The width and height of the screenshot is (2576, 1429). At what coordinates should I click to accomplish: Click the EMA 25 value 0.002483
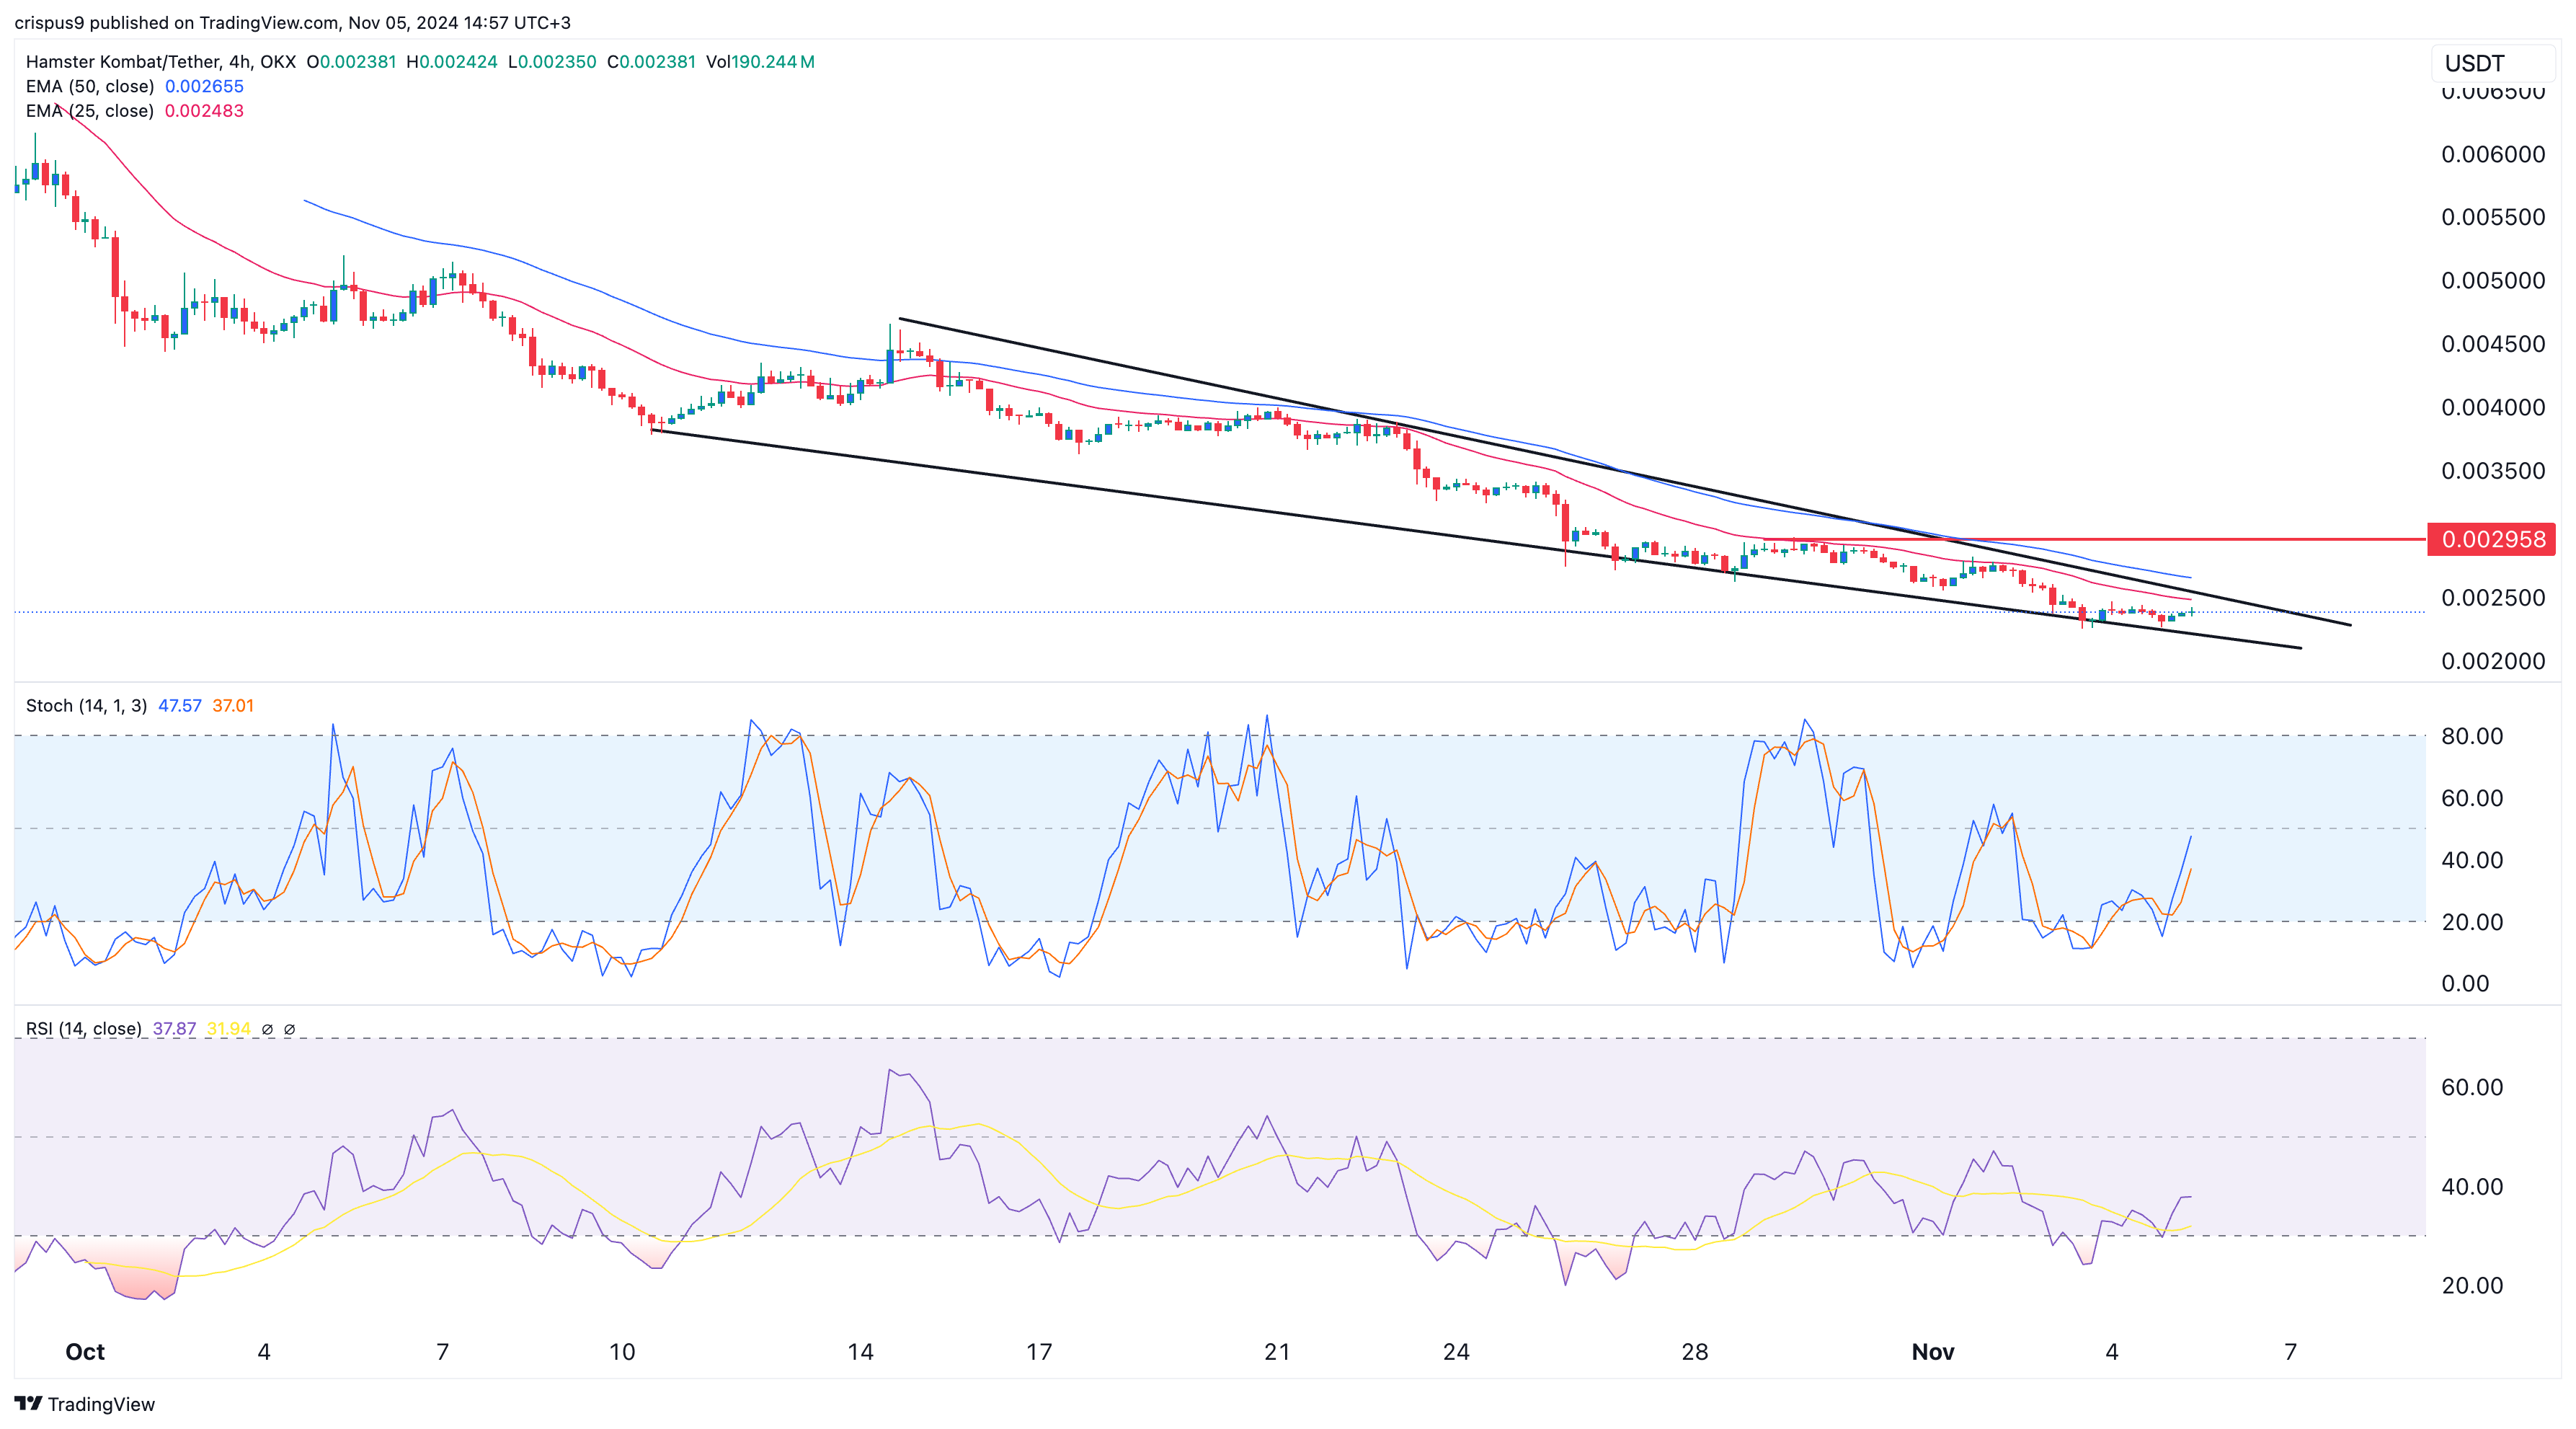(x=204, y=111)
